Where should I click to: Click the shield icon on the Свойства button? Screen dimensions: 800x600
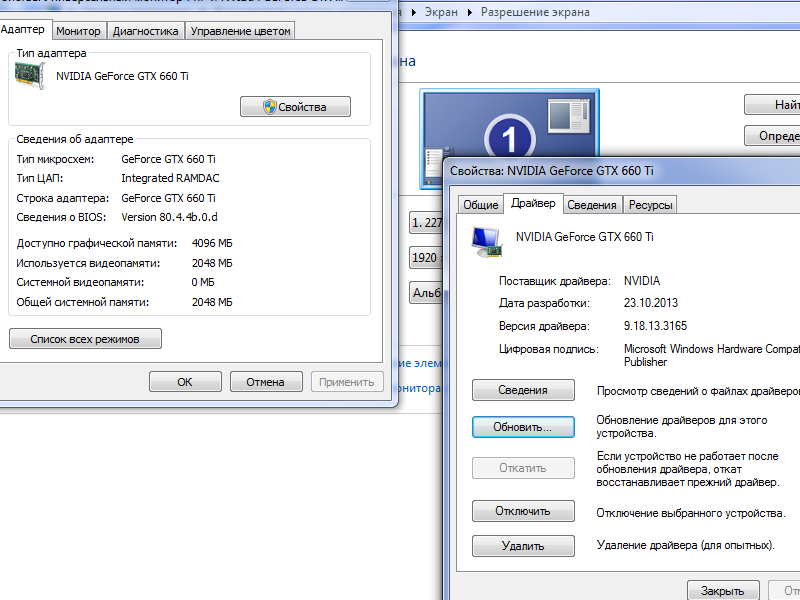click(269, 107)
